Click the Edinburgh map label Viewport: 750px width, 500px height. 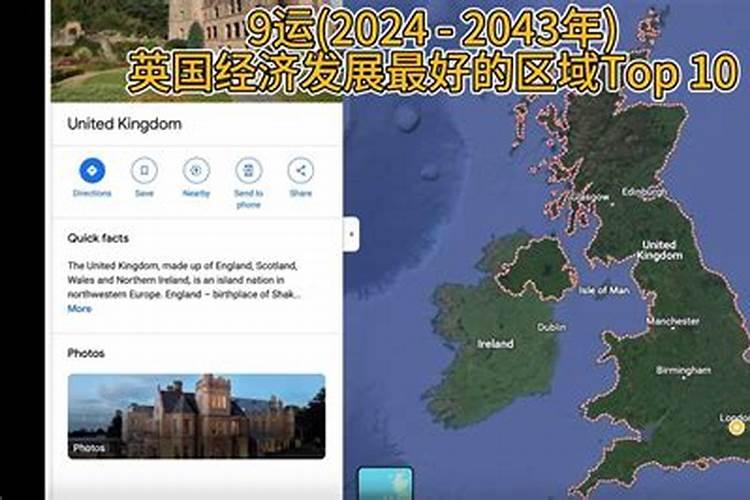click(644, 192)
